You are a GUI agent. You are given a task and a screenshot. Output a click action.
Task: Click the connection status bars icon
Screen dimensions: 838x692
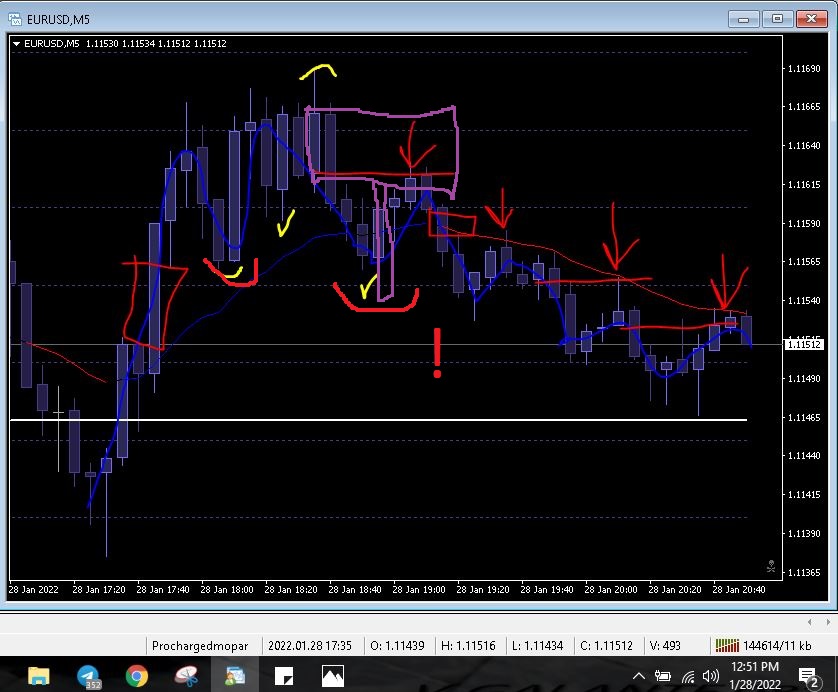coord(727,646)
